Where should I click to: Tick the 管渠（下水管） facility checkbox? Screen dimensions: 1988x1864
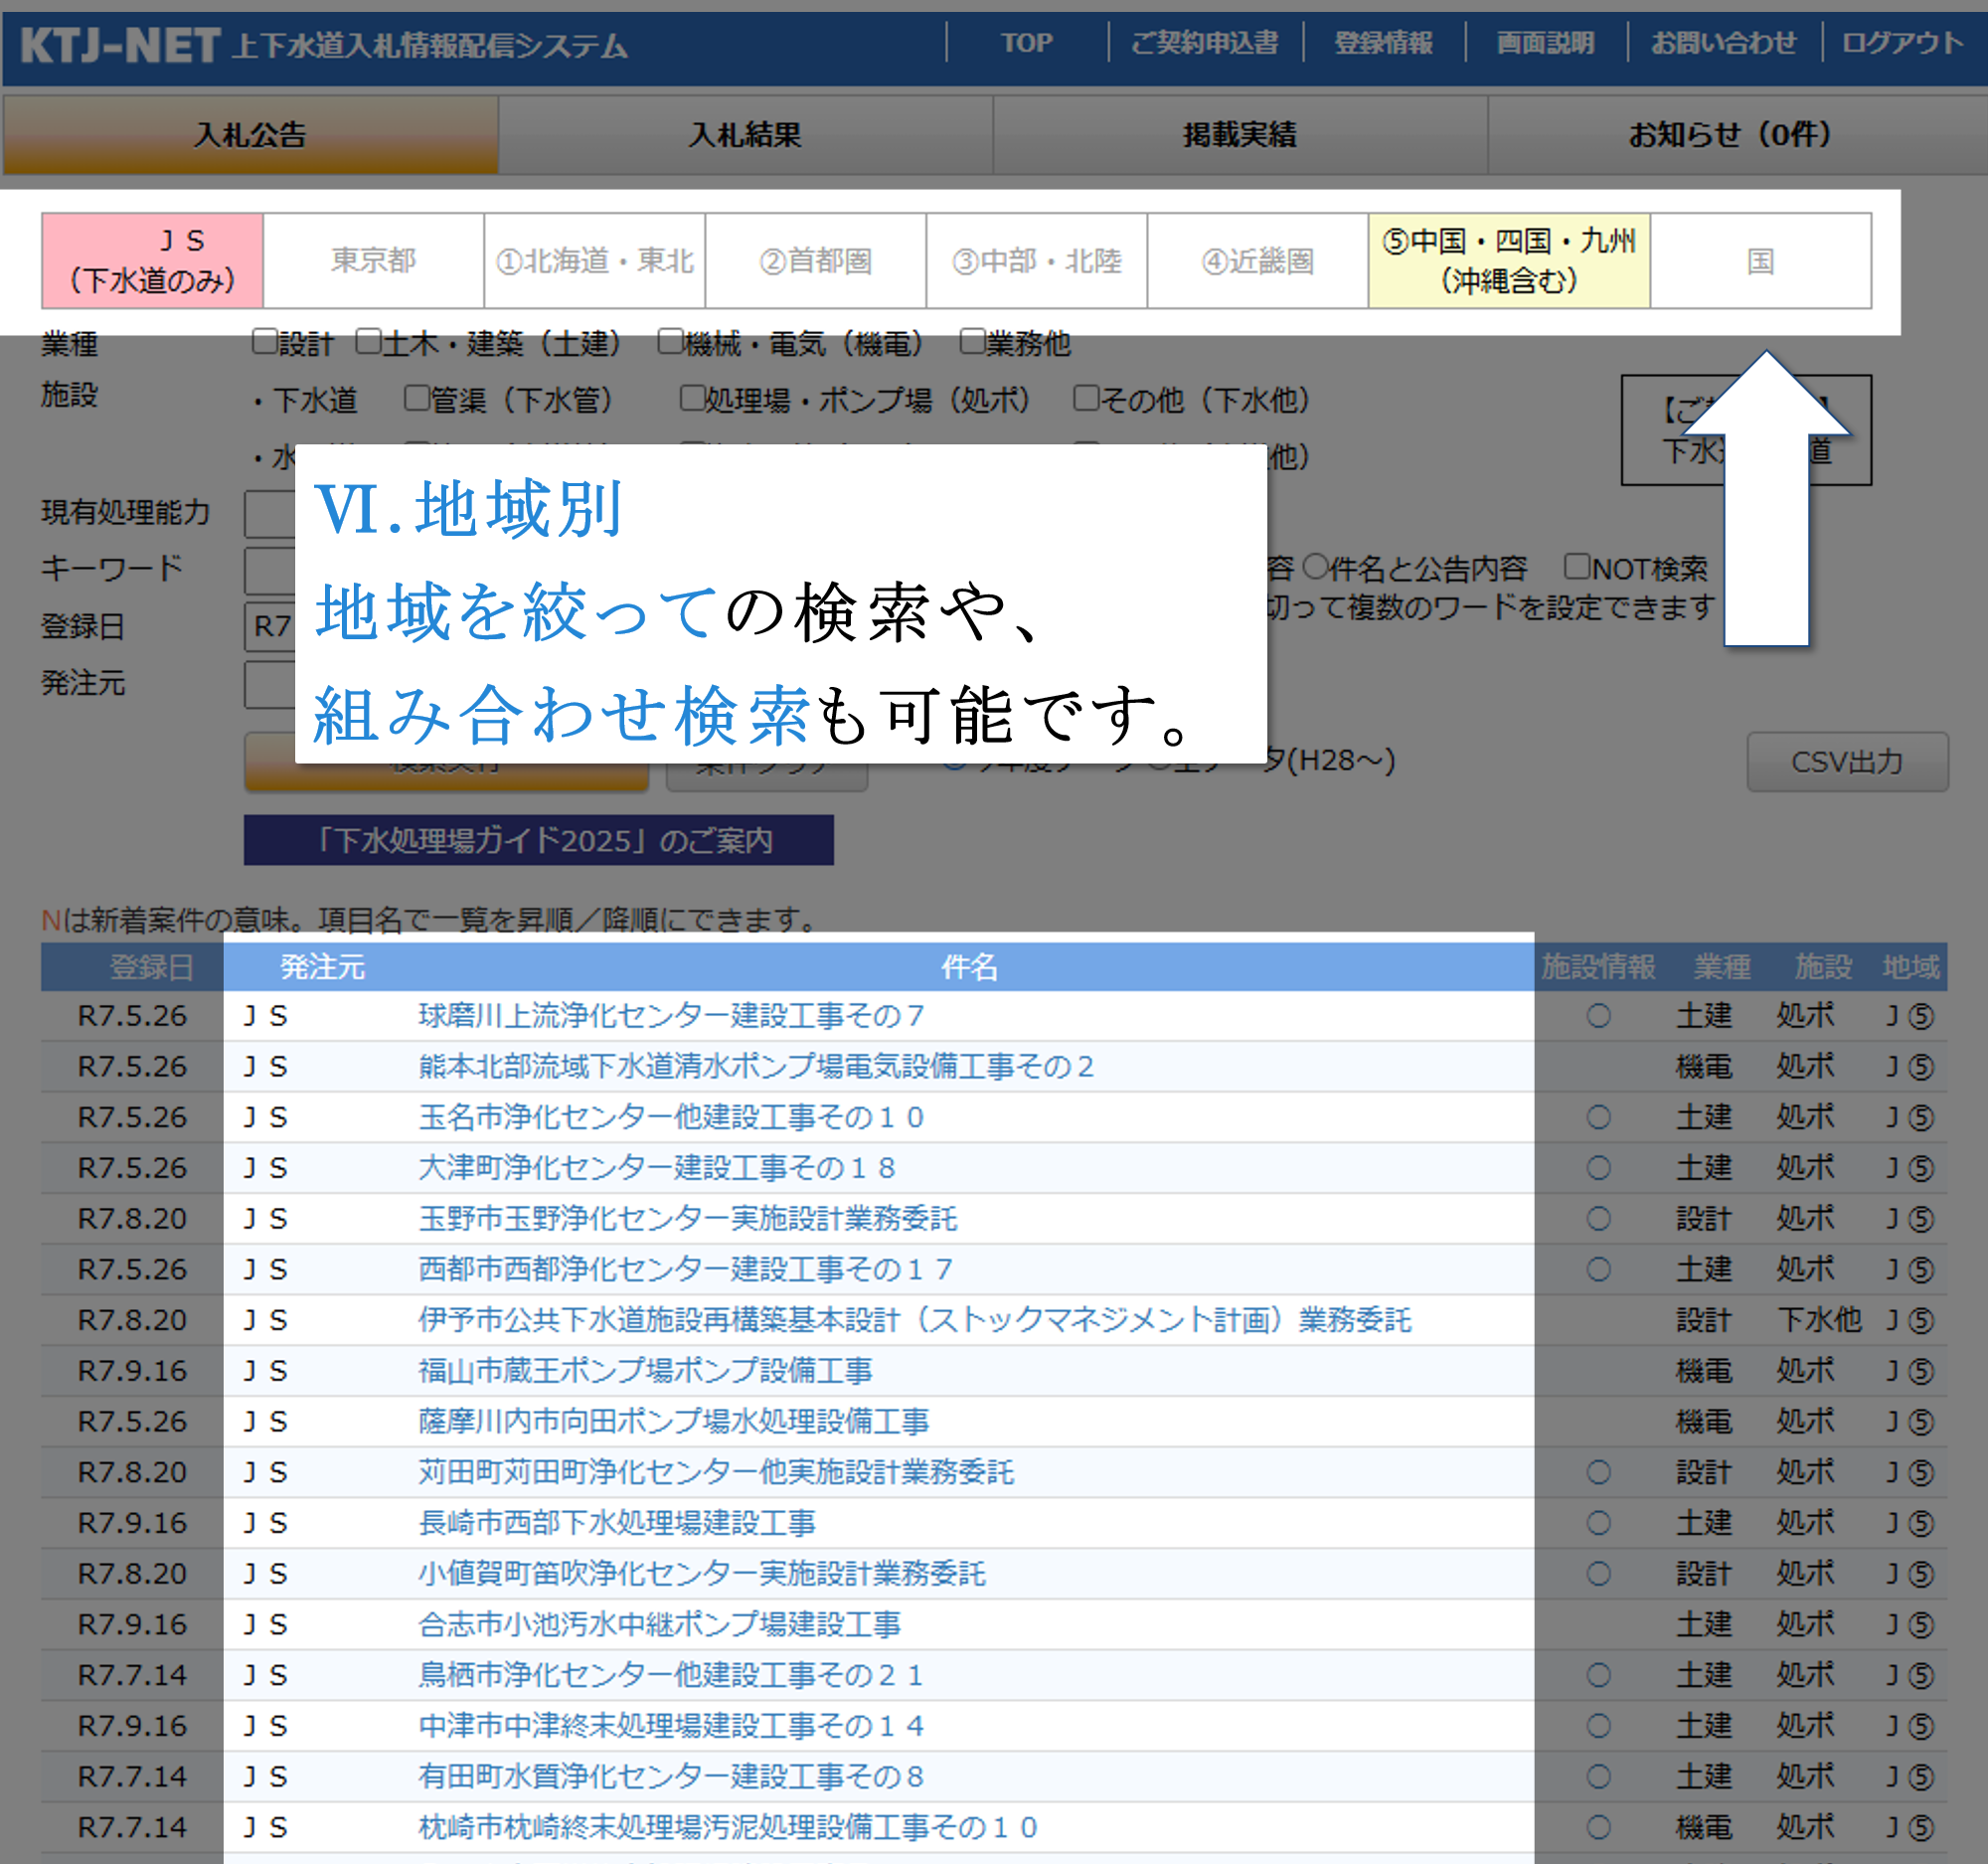click(417, 398)
